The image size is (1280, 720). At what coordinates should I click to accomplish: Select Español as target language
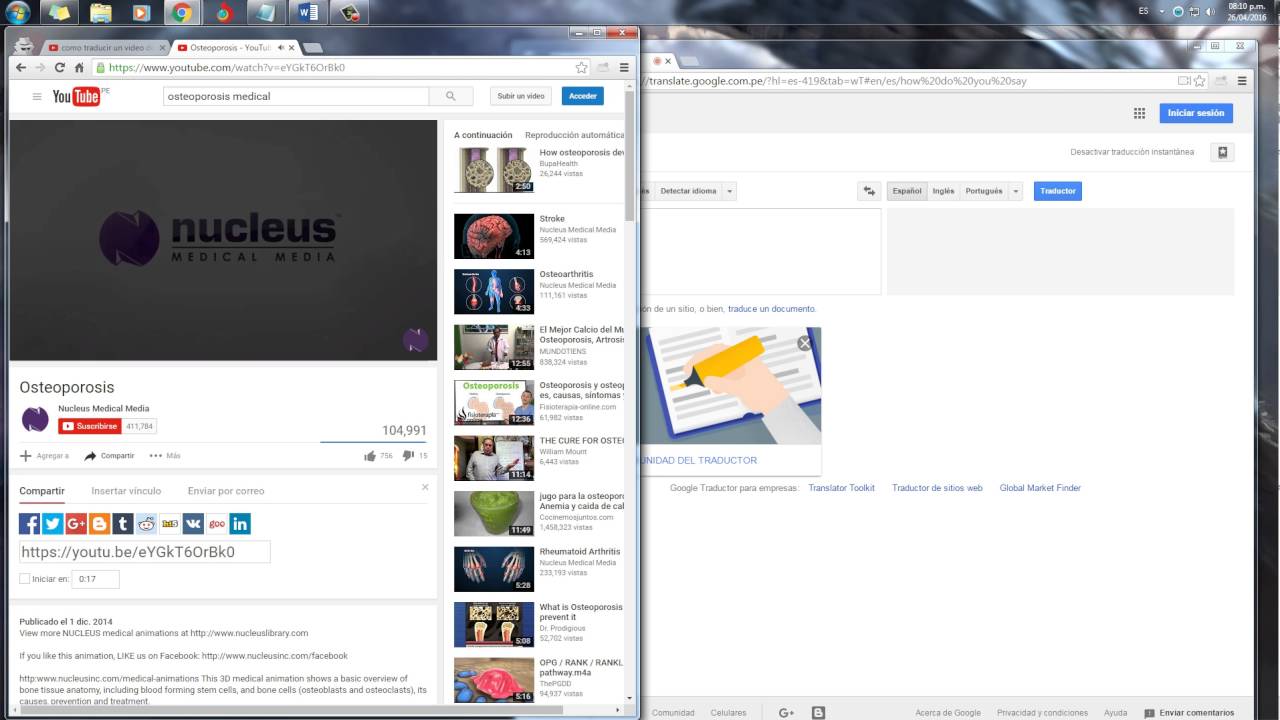(907, 191)
